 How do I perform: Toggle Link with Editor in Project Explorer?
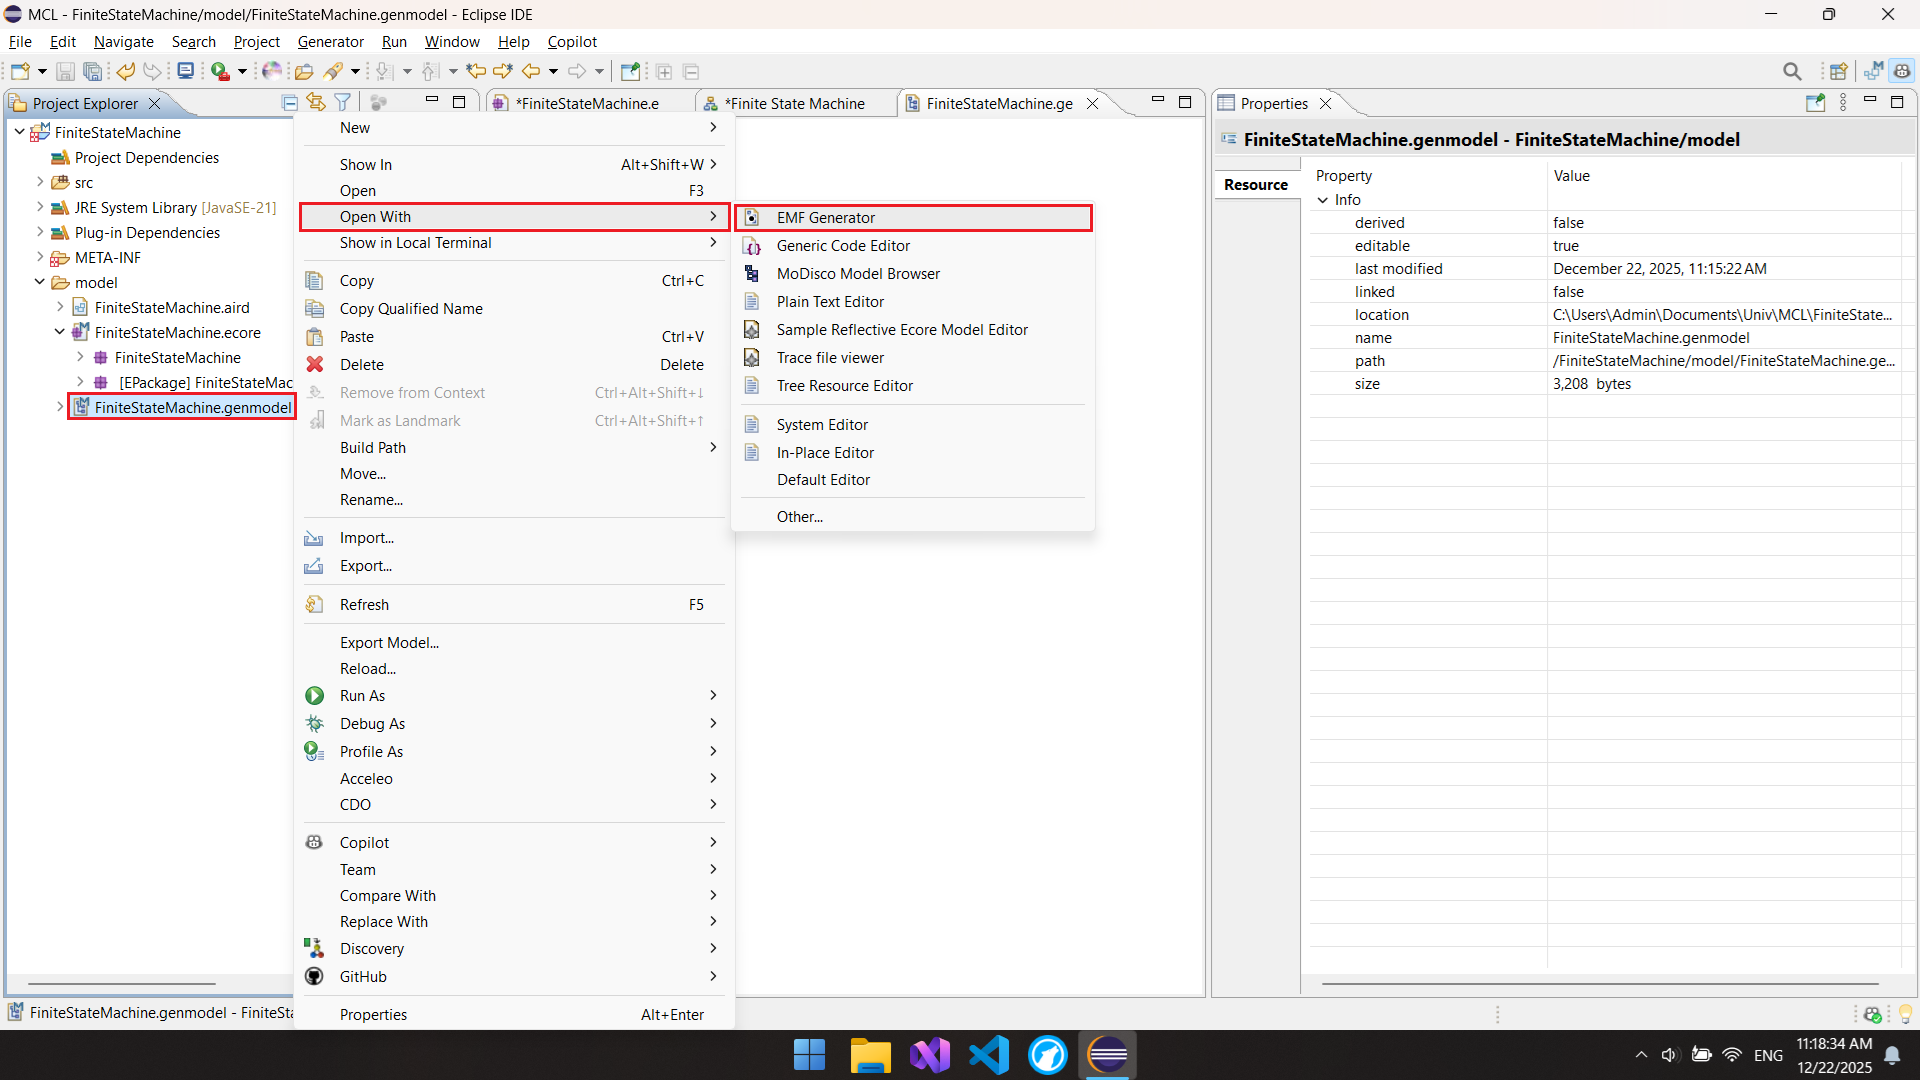coord(316,103)
